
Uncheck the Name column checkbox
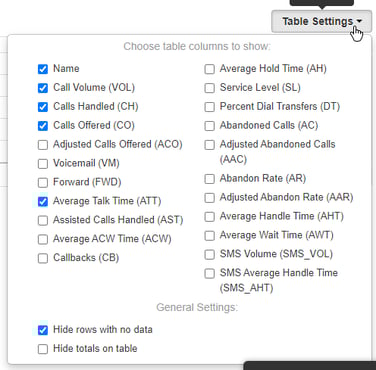coord(43,69)
